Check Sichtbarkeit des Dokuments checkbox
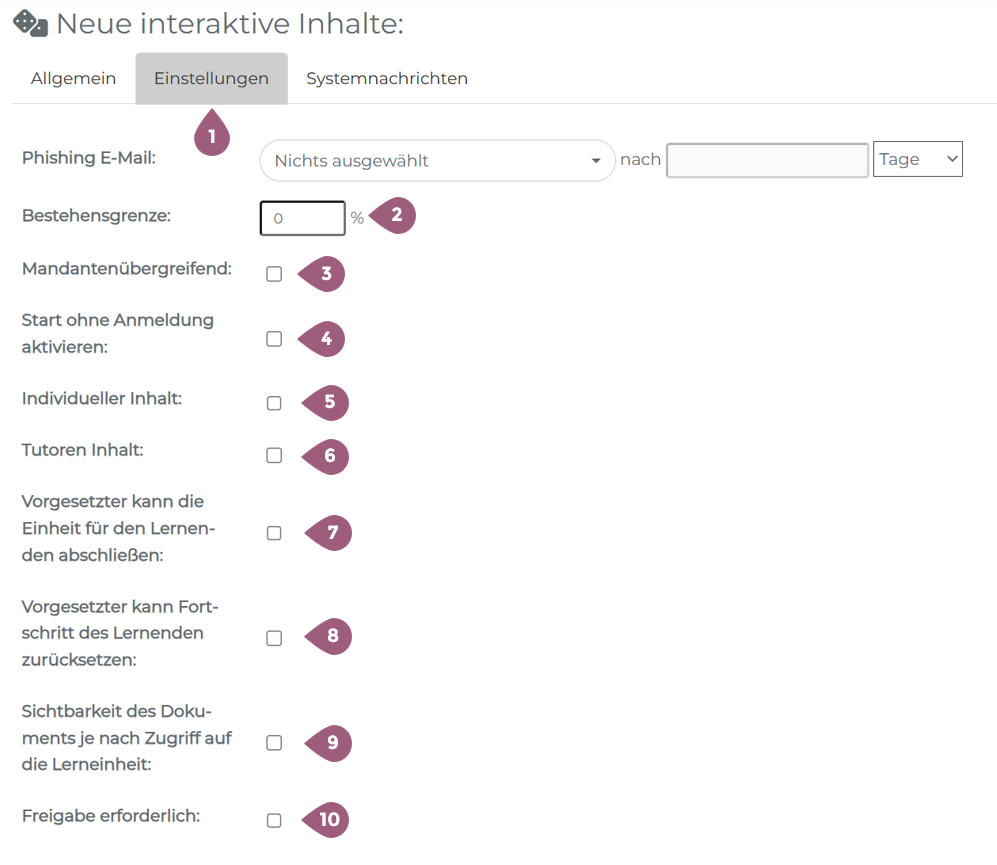This screenshot has height=865, width=997. point(274,743)
